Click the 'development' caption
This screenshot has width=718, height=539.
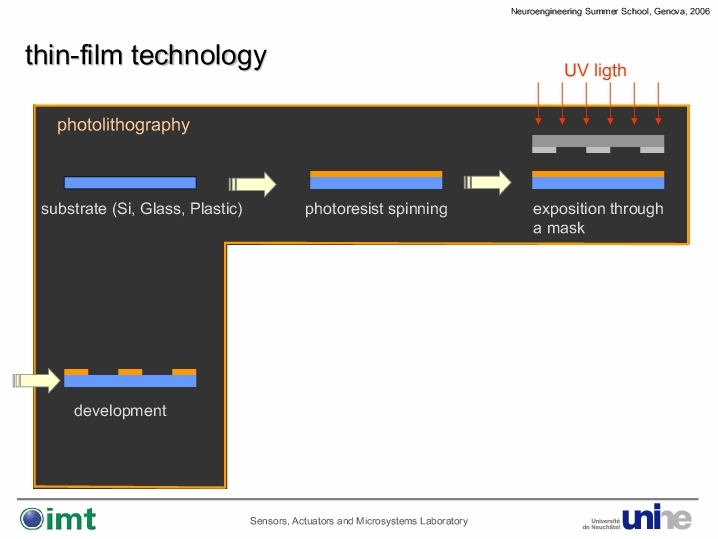120,411
